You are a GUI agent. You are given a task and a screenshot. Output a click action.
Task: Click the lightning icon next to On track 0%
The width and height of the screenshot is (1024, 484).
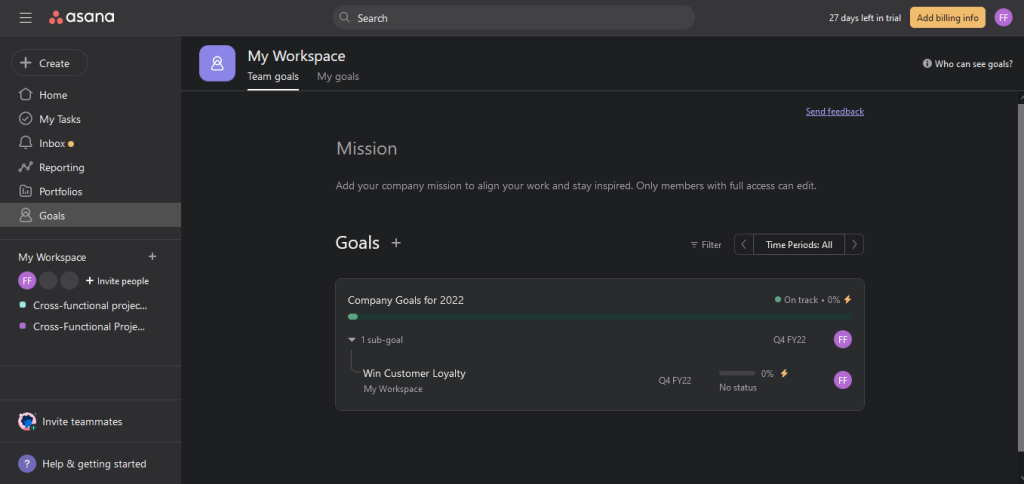pyautogui.click(x=847, y=300)
